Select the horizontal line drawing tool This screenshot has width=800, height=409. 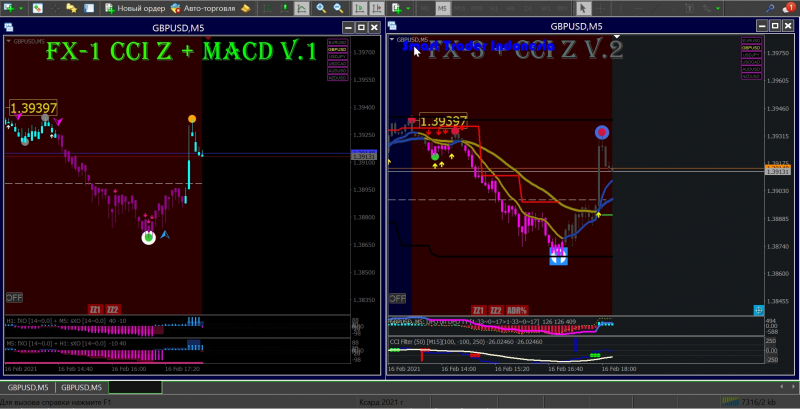point(637,8)
